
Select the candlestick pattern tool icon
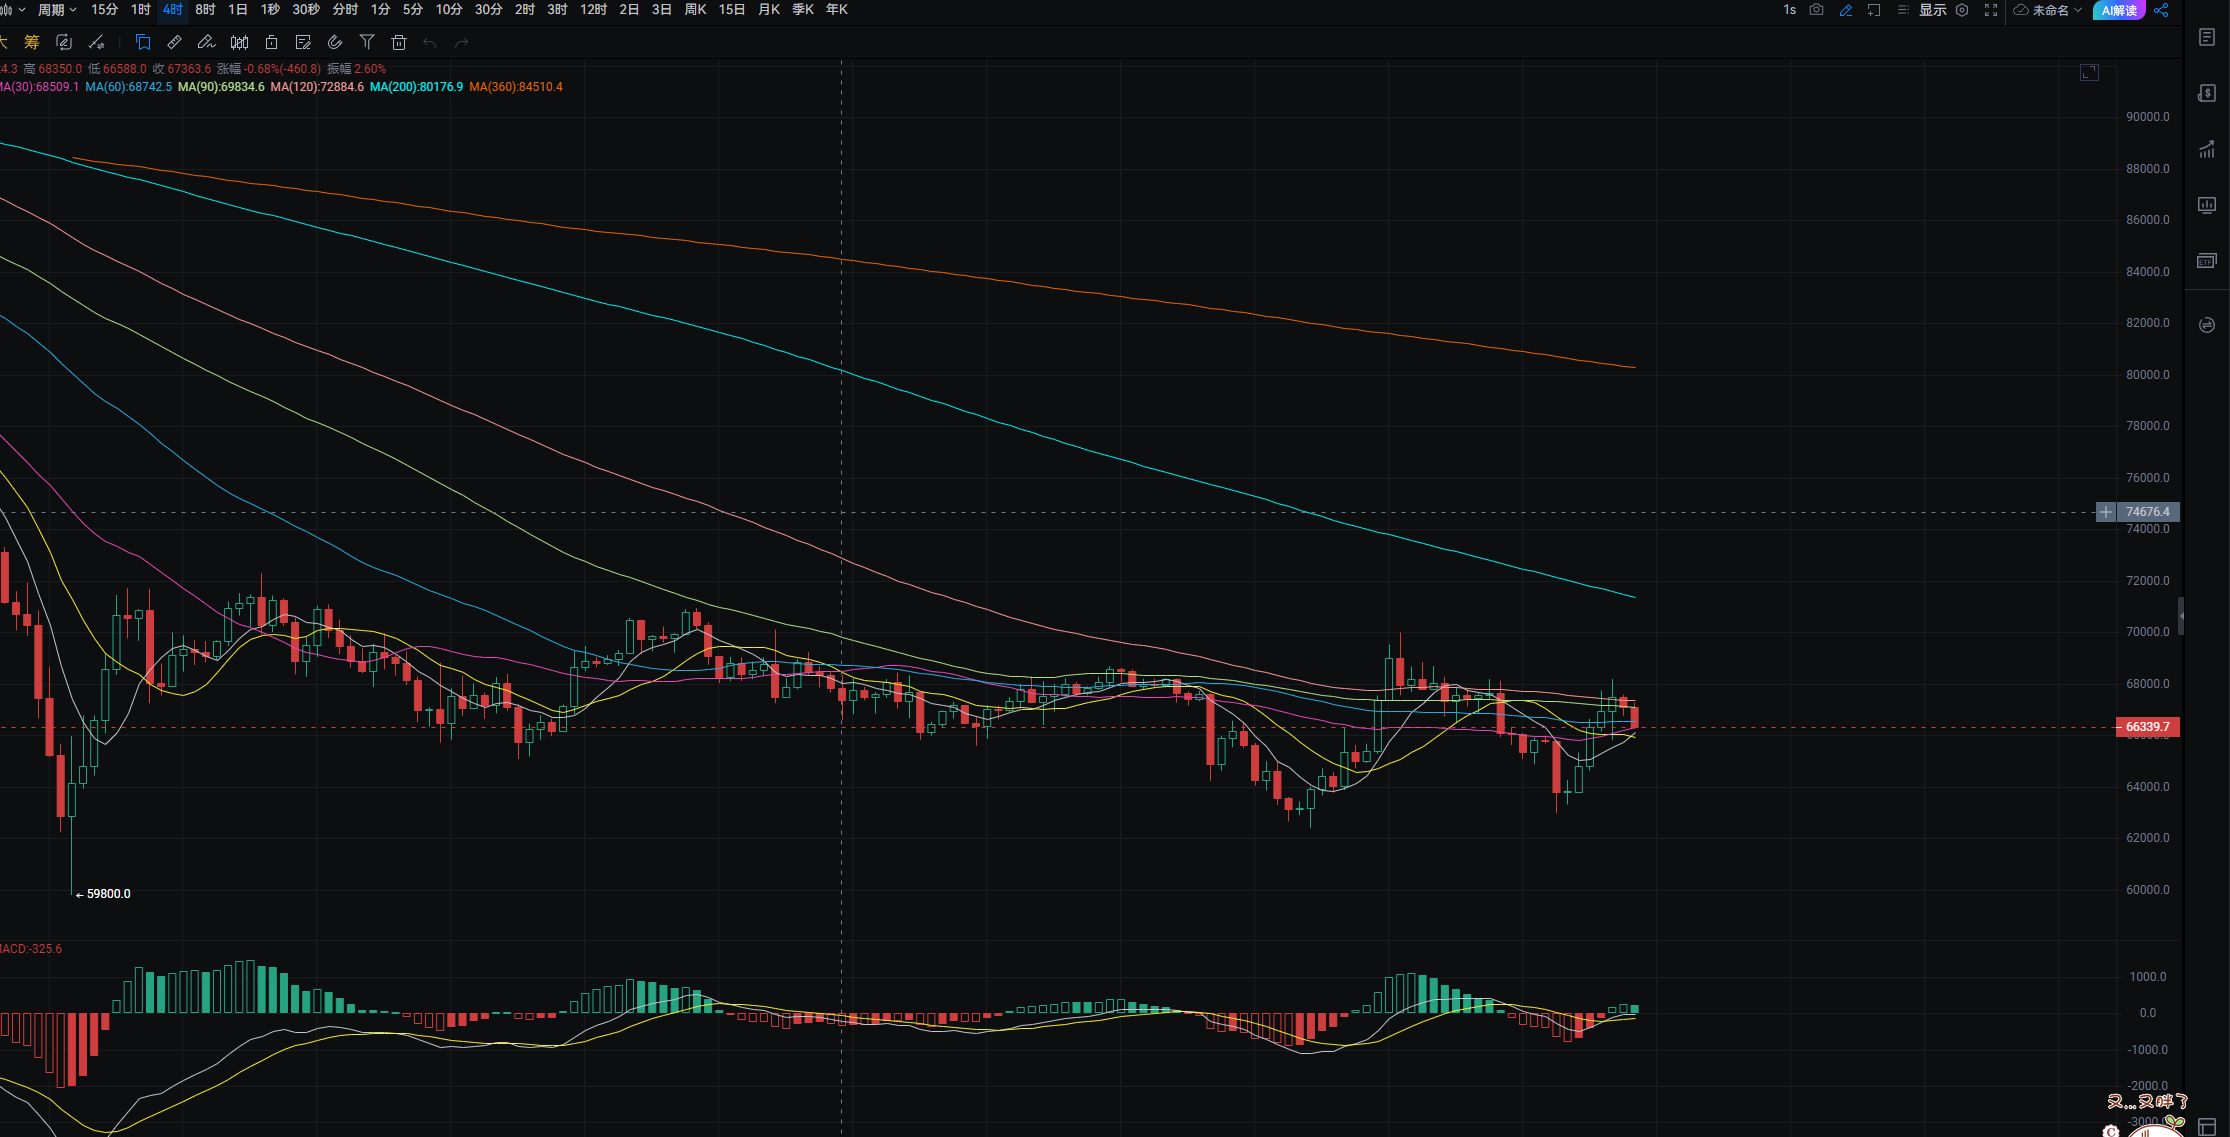[239, 42]
